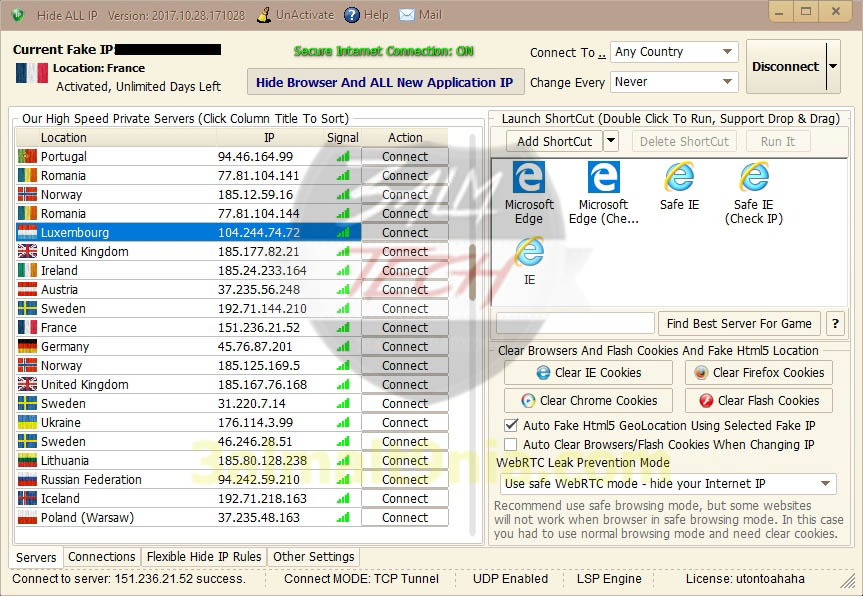The image size is (863, 596).
Task: Click Find Best Server For Game button
Action: point(739,324)
